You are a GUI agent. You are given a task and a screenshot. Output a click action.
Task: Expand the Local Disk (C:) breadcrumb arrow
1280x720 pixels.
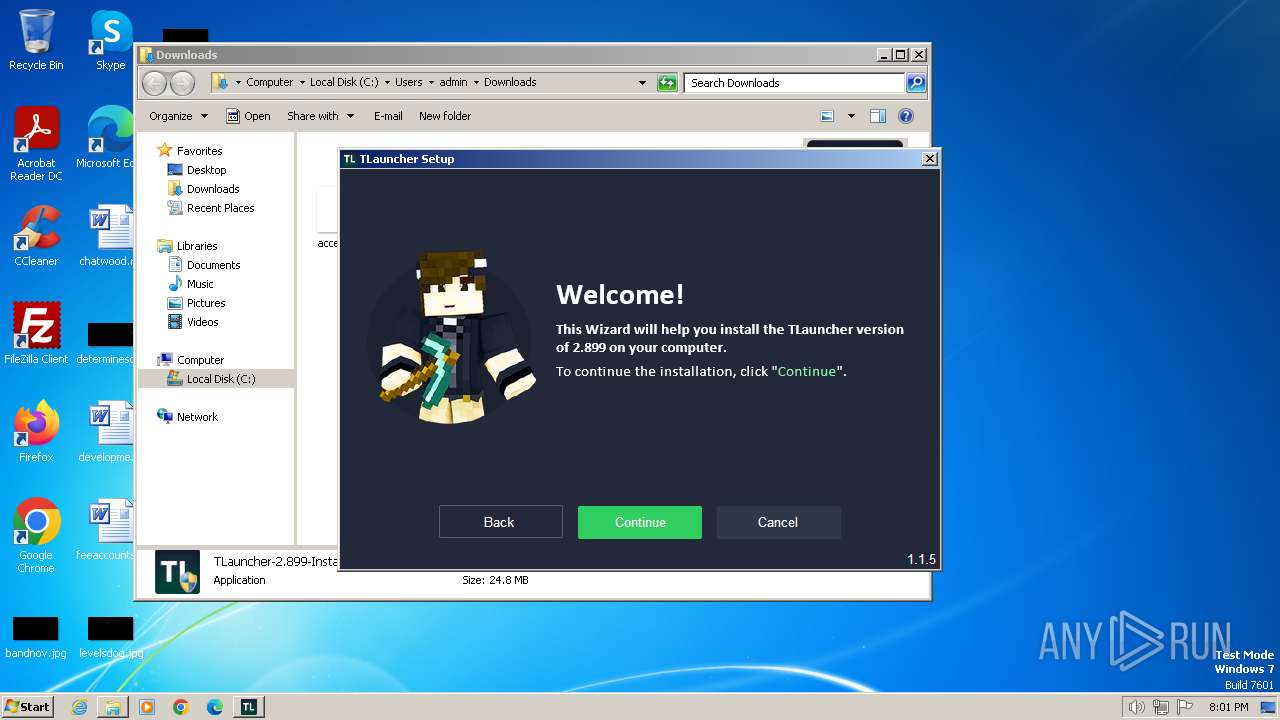387,83
